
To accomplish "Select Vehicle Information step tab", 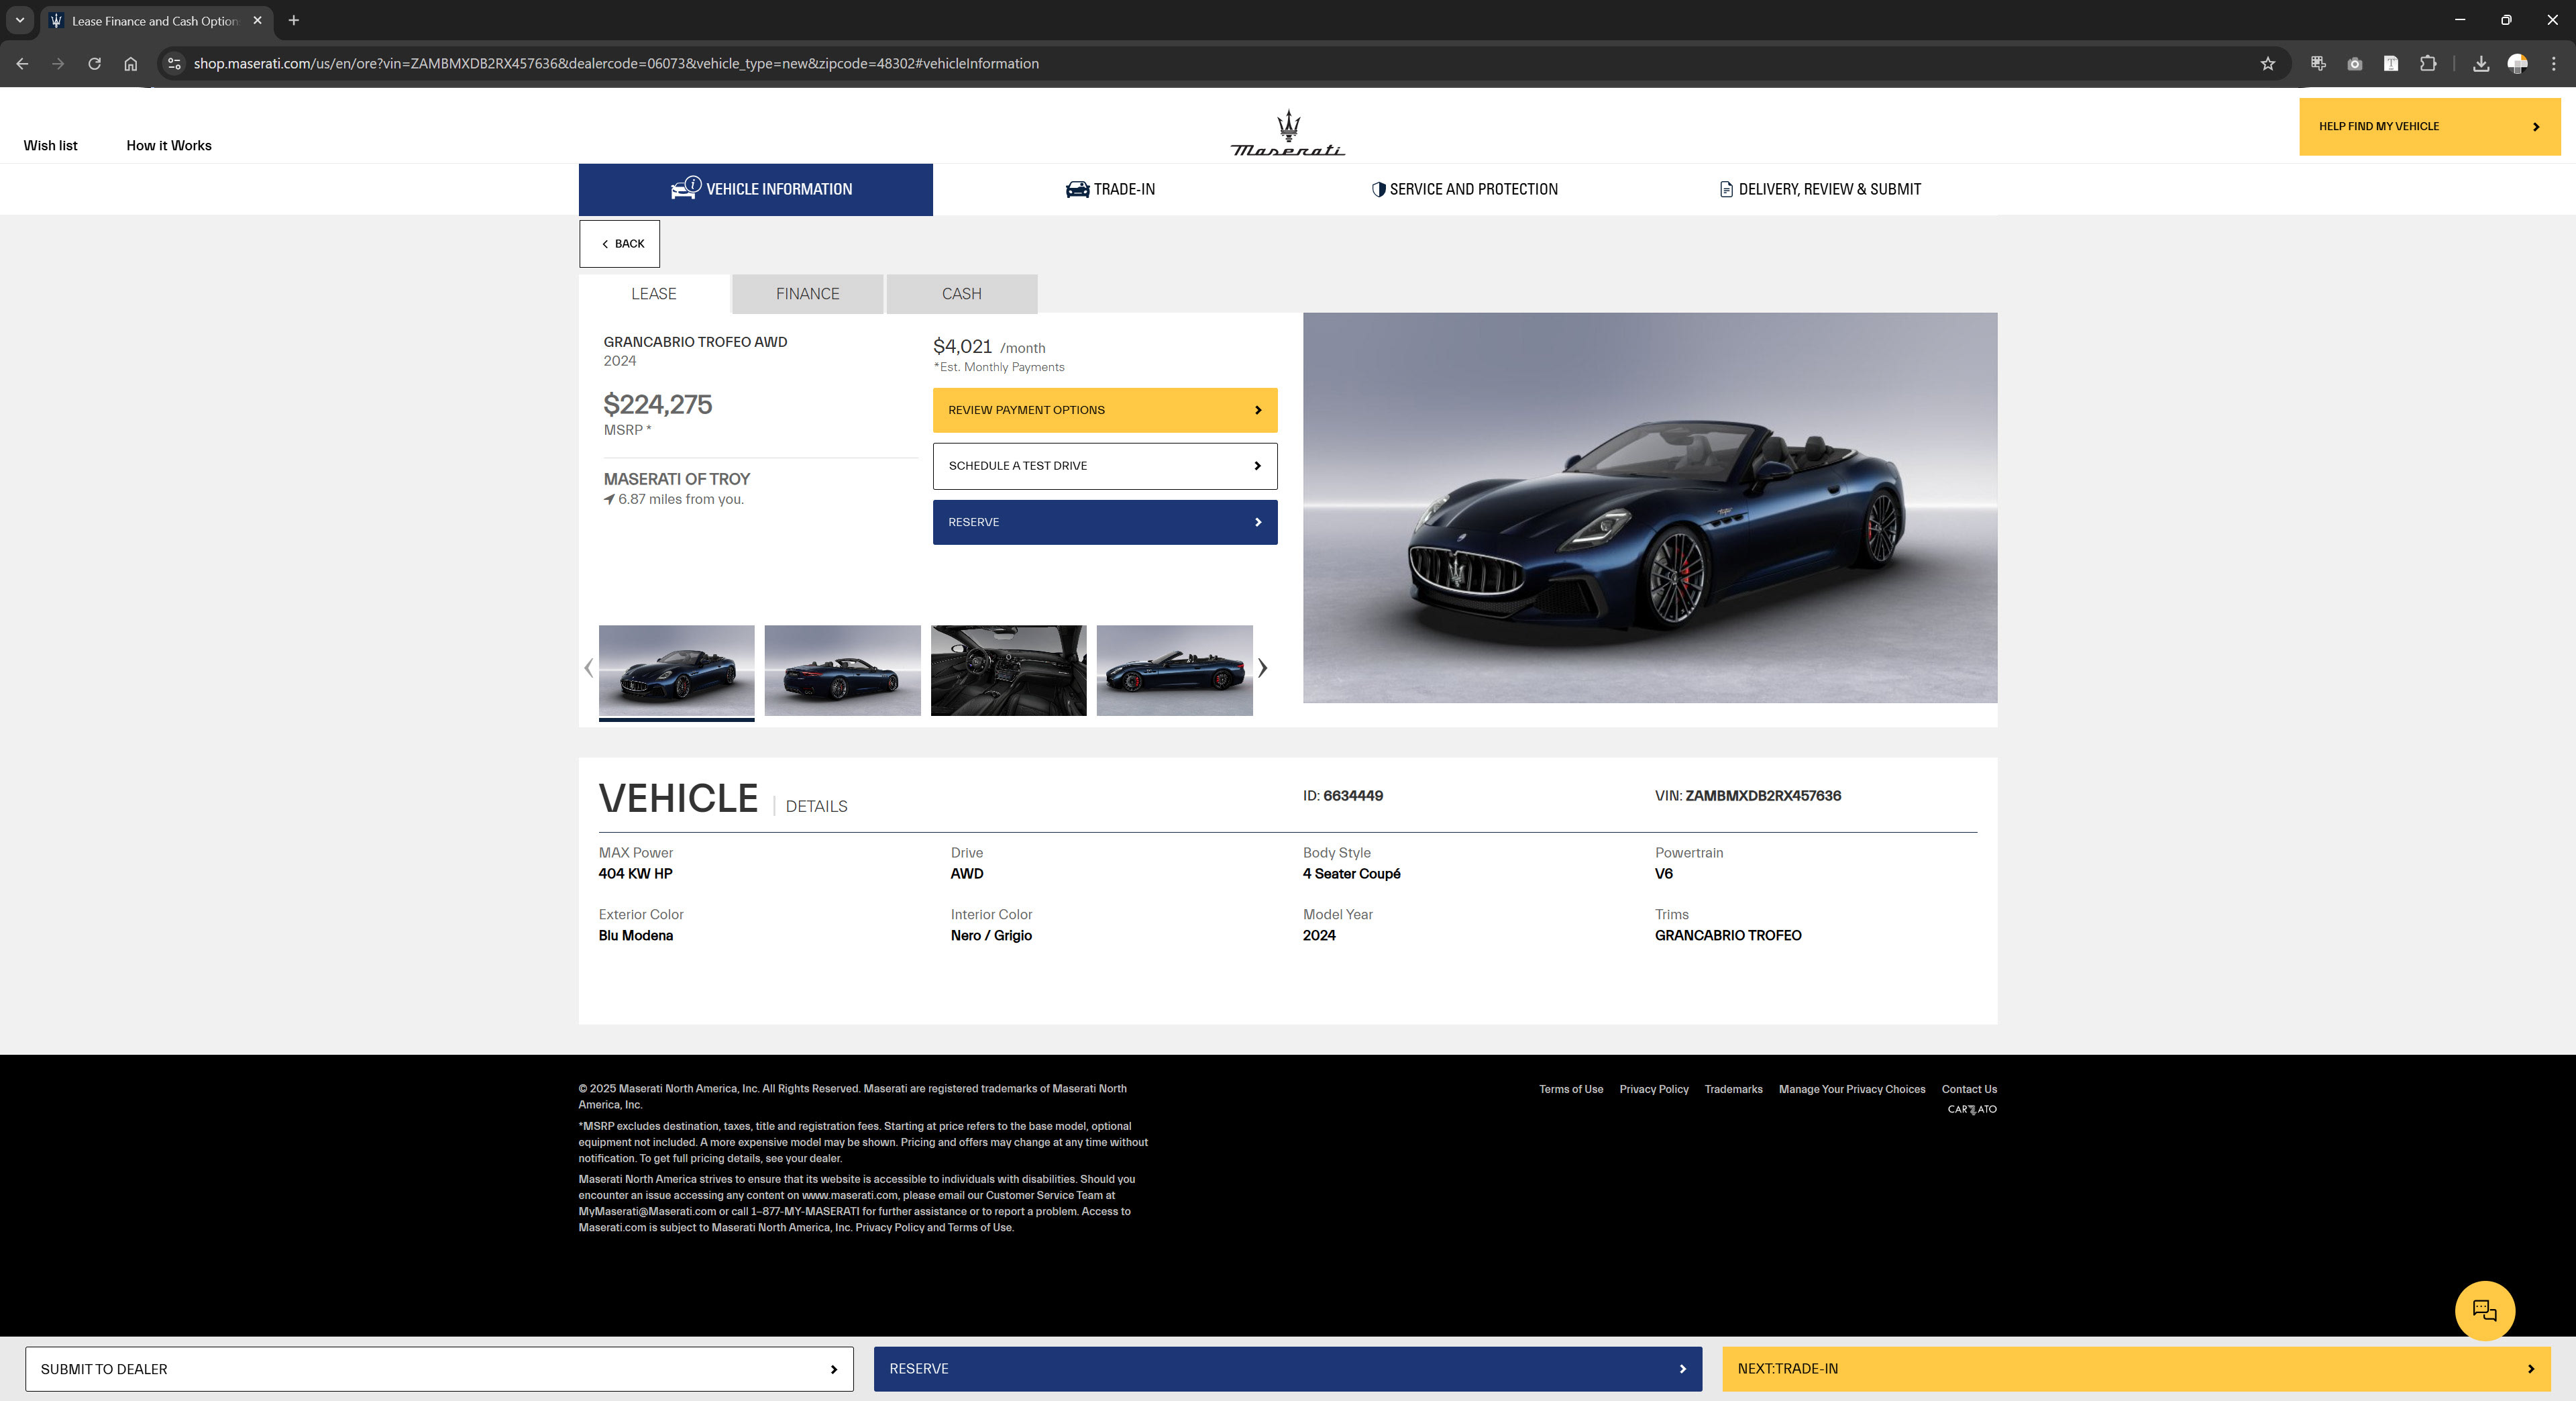I will click(x=755, y=189).
